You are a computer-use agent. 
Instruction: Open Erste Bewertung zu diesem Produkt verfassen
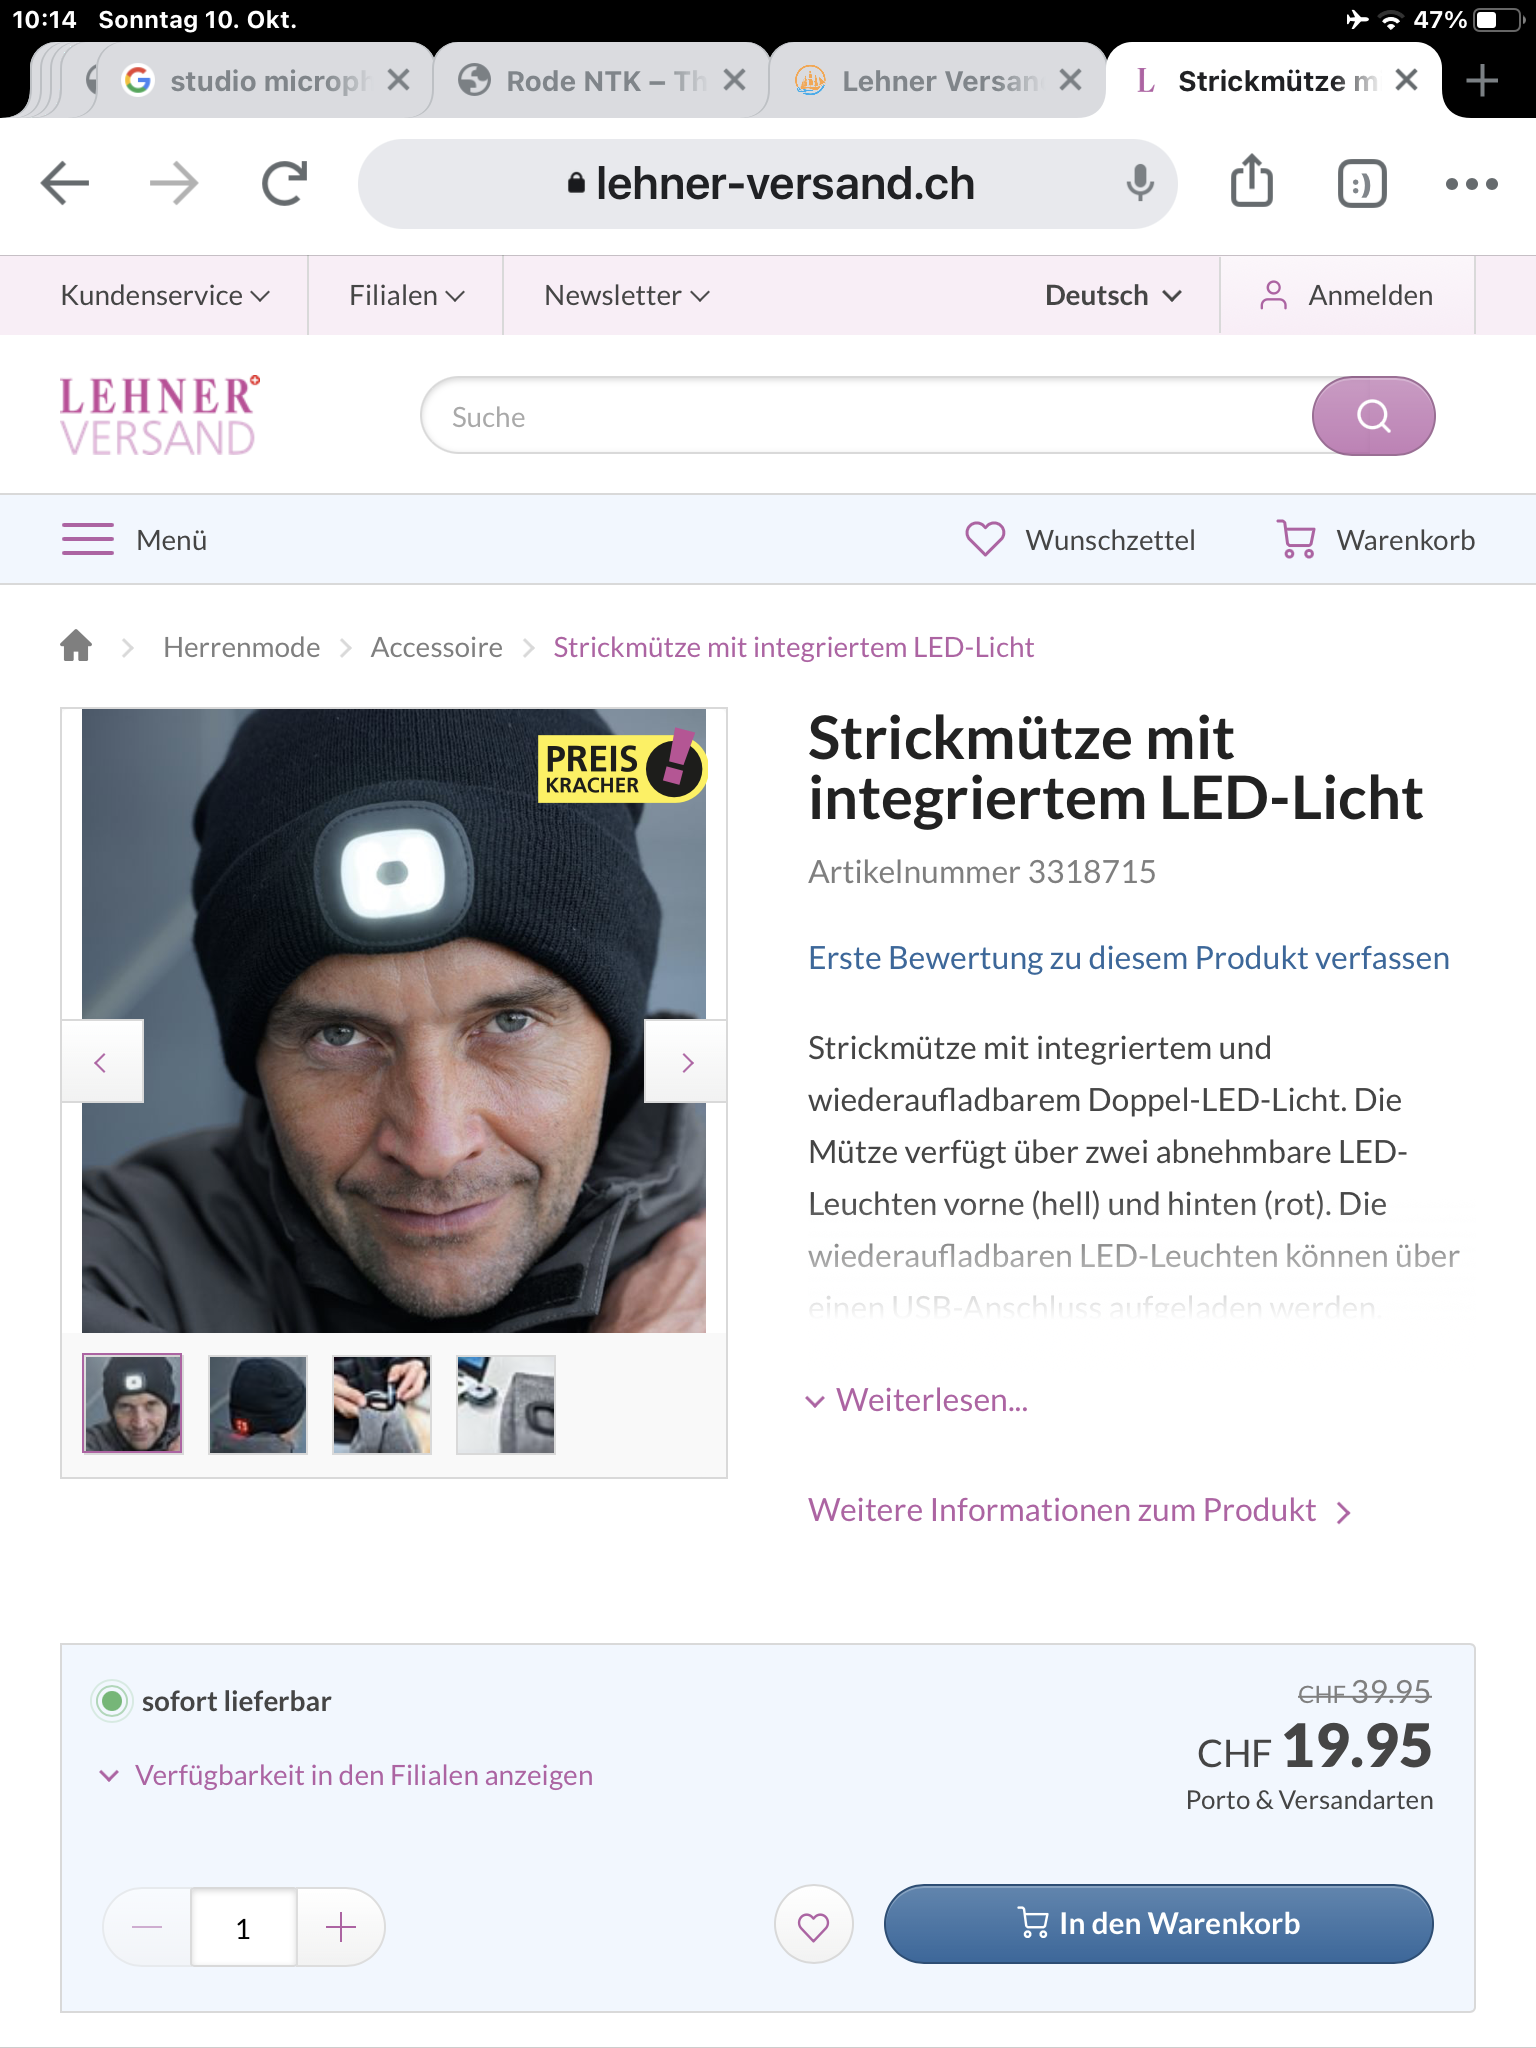click(x=1128, y=958)
